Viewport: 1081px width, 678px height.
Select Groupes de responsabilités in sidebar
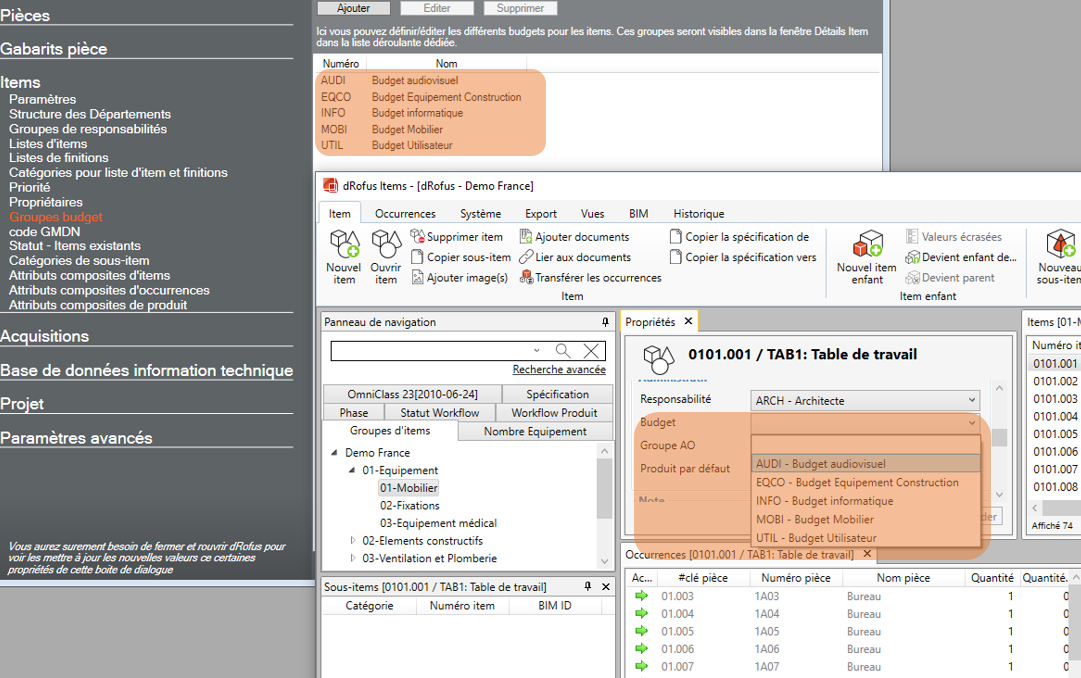(x=88, y=129)
